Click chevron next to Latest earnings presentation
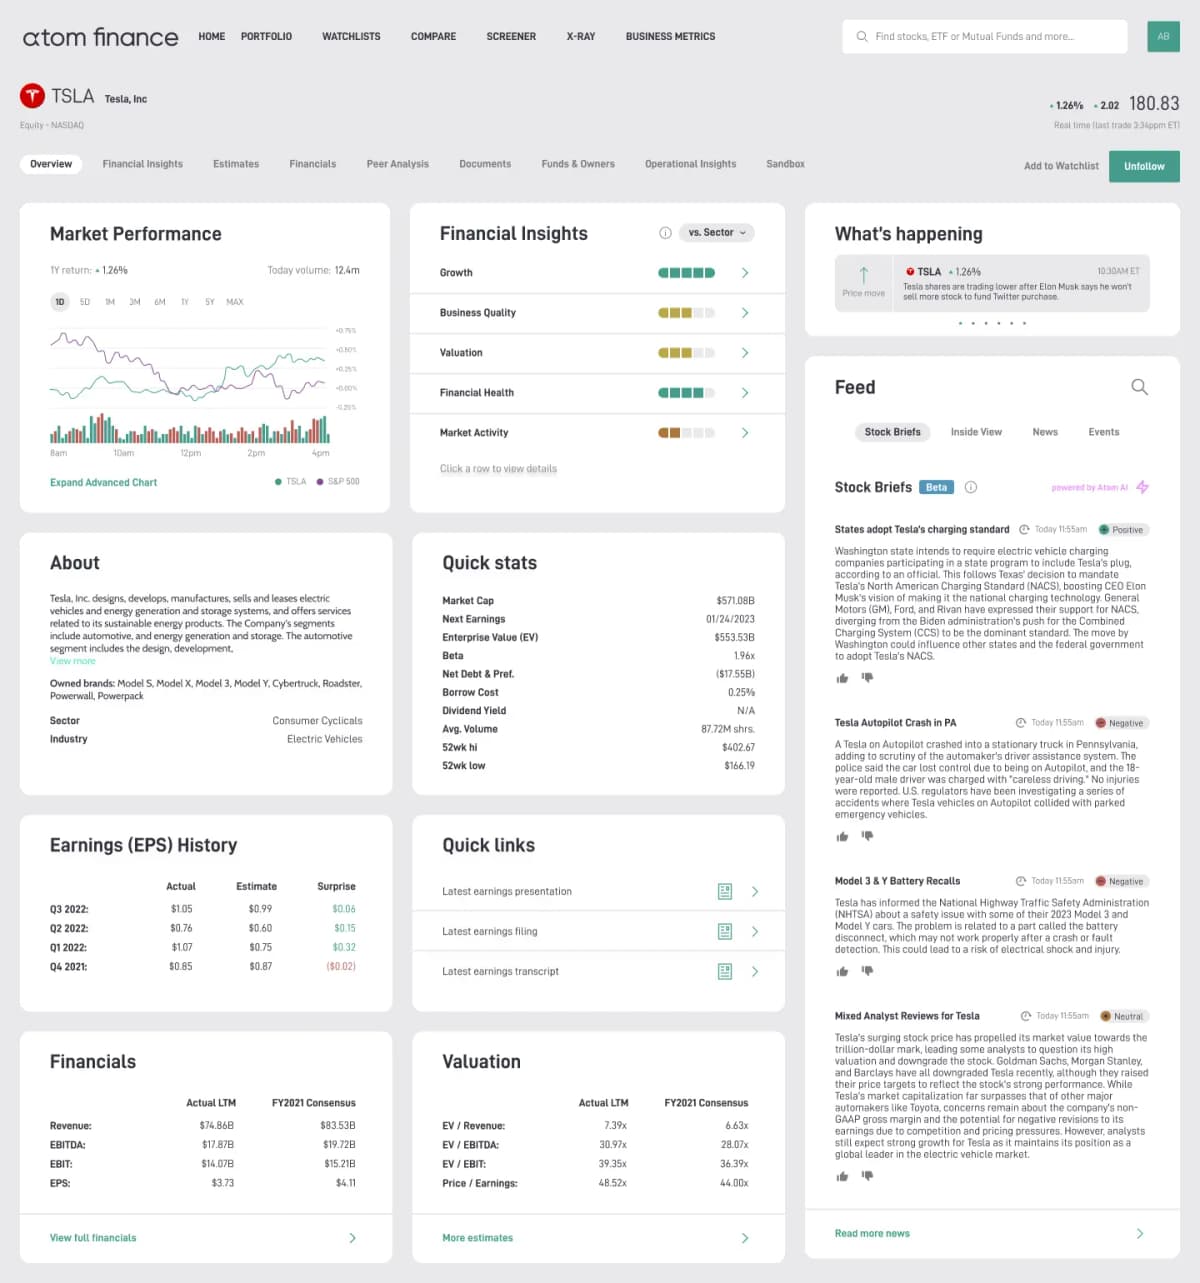The height and width of the screenshot is (1283, 1200). [755, 891]
